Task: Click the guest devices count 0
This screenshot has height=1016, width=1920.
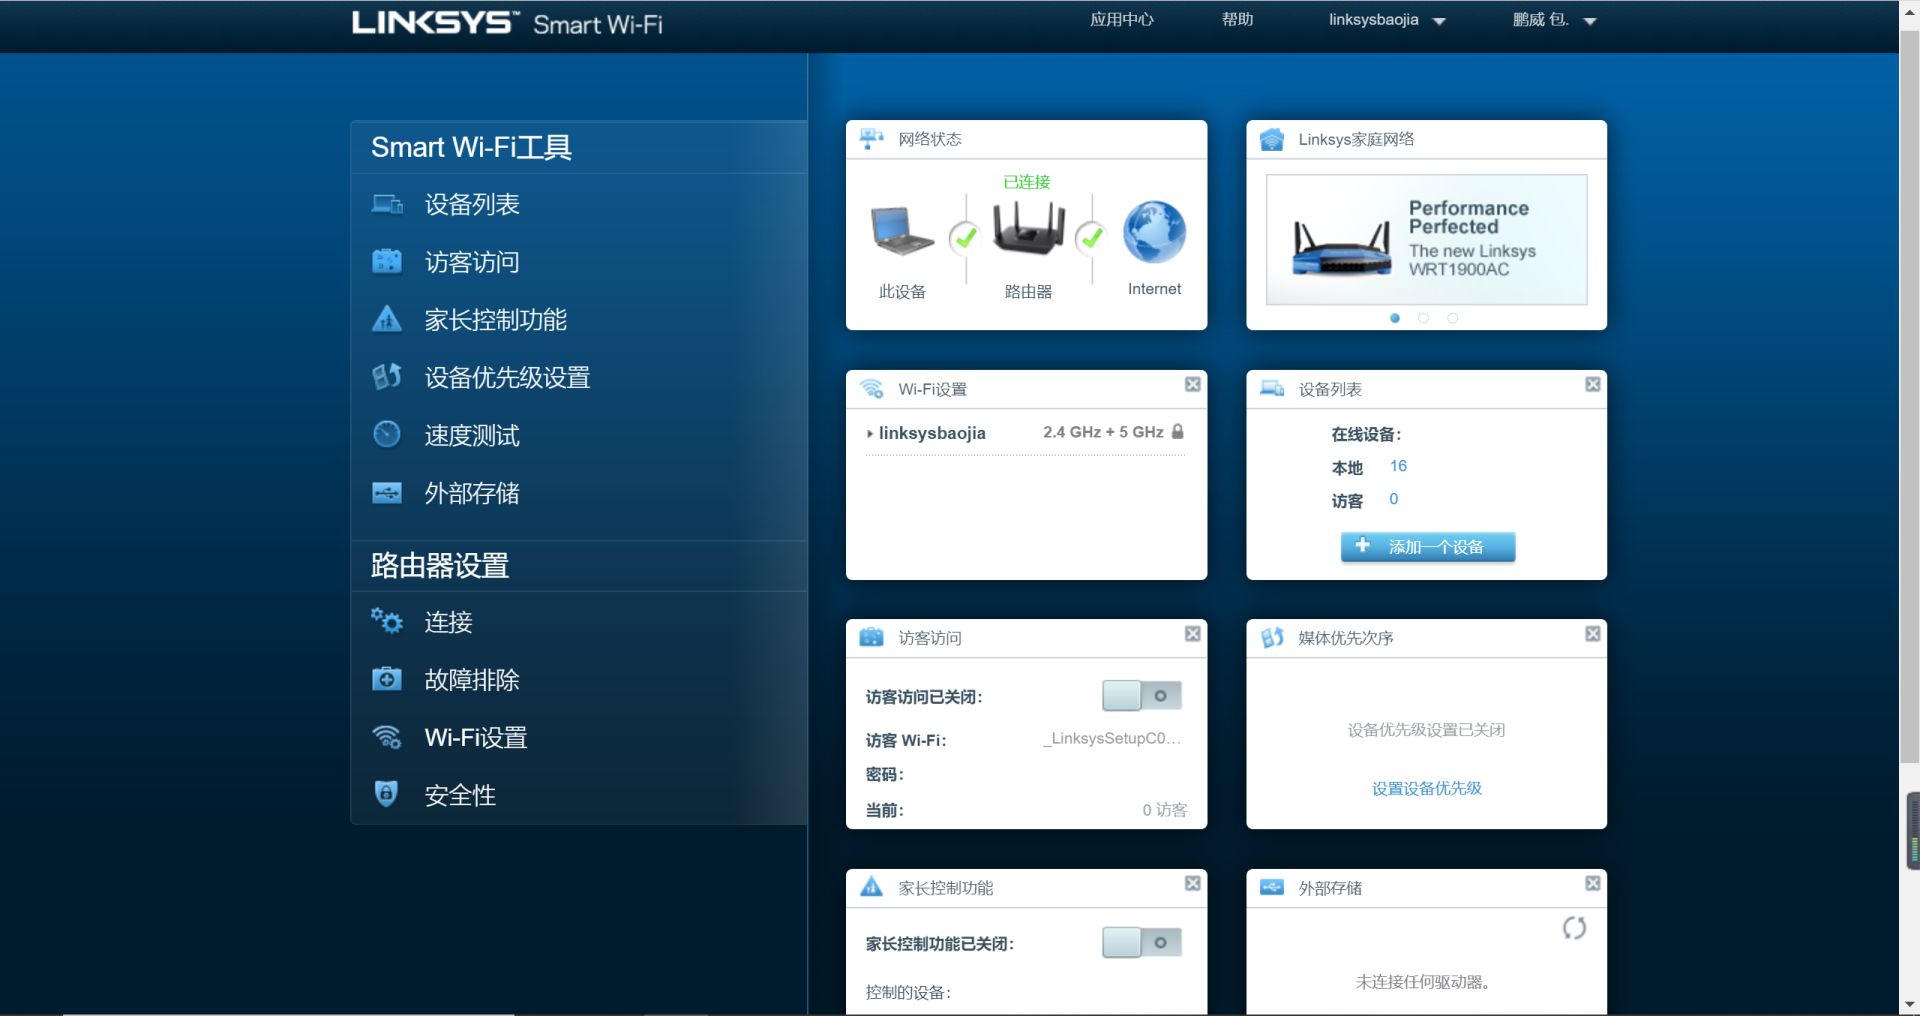Action: (x=1393, y=499)
